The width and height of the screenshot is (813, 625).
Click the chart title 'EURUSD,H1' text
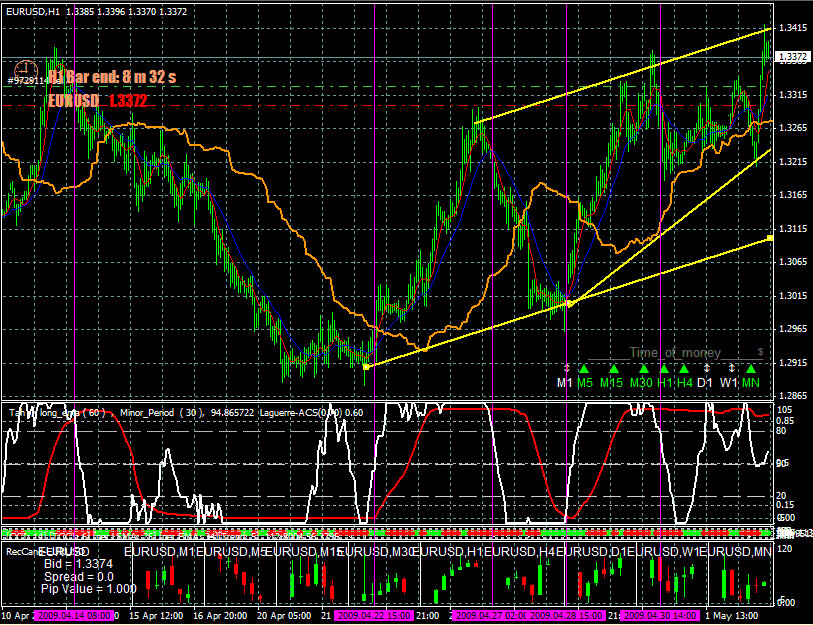34,11
